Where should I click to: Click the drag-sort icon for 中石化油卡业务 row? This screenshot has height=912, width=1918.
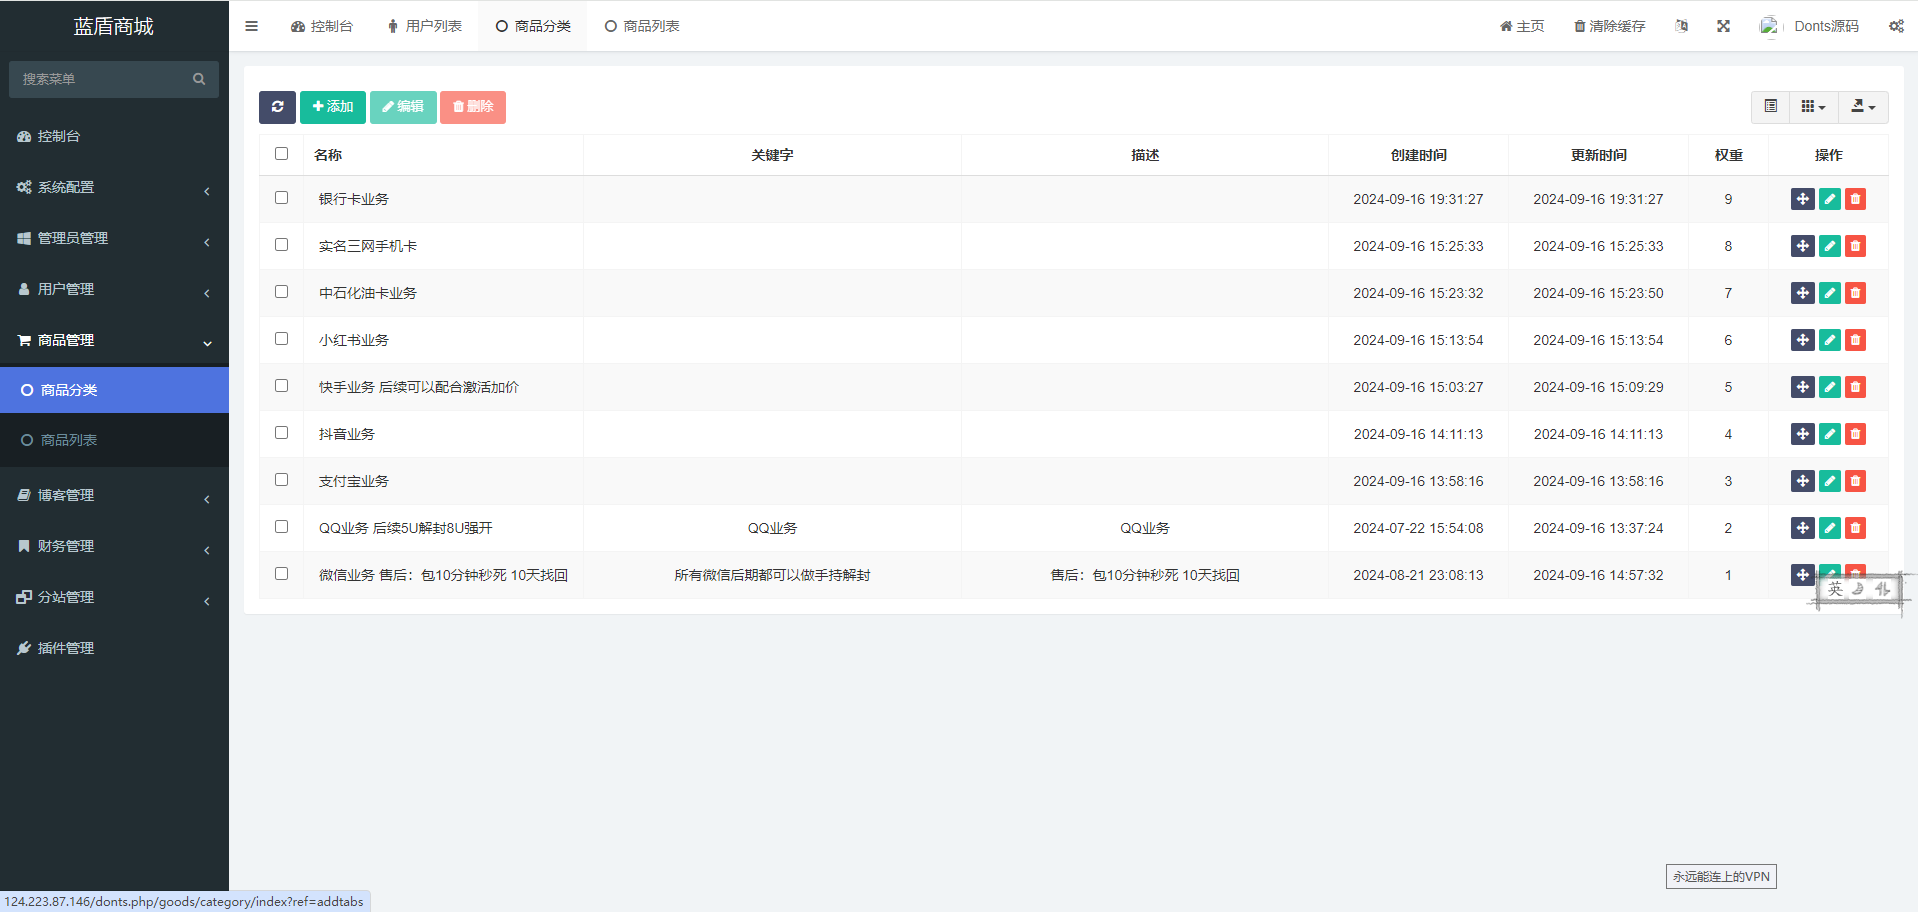pyautogui.click(x=1803, y=293)
